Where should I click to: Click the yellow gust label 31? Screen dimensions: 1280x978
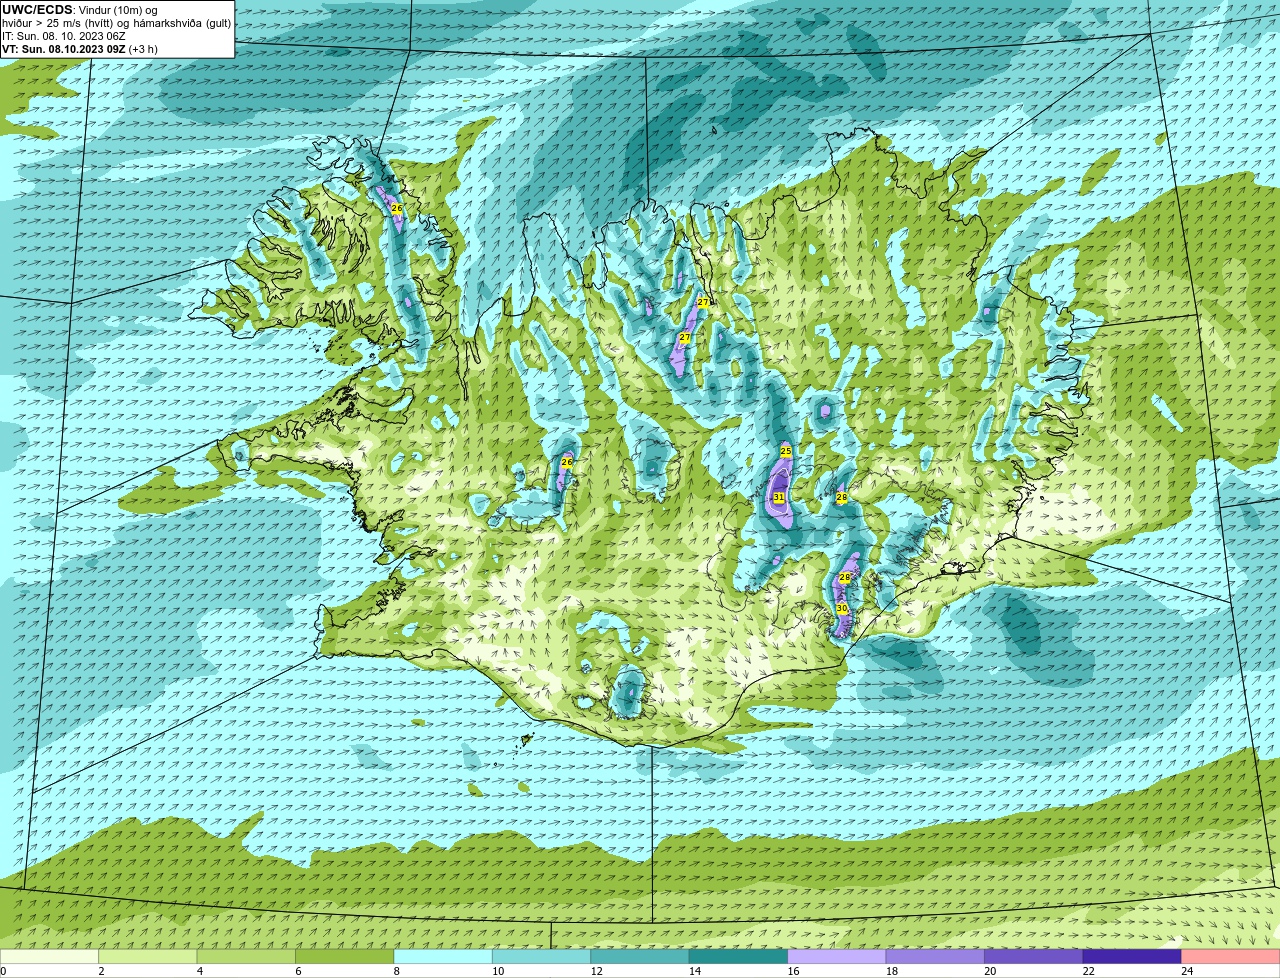pyautogui.click(x=779, y=497)
